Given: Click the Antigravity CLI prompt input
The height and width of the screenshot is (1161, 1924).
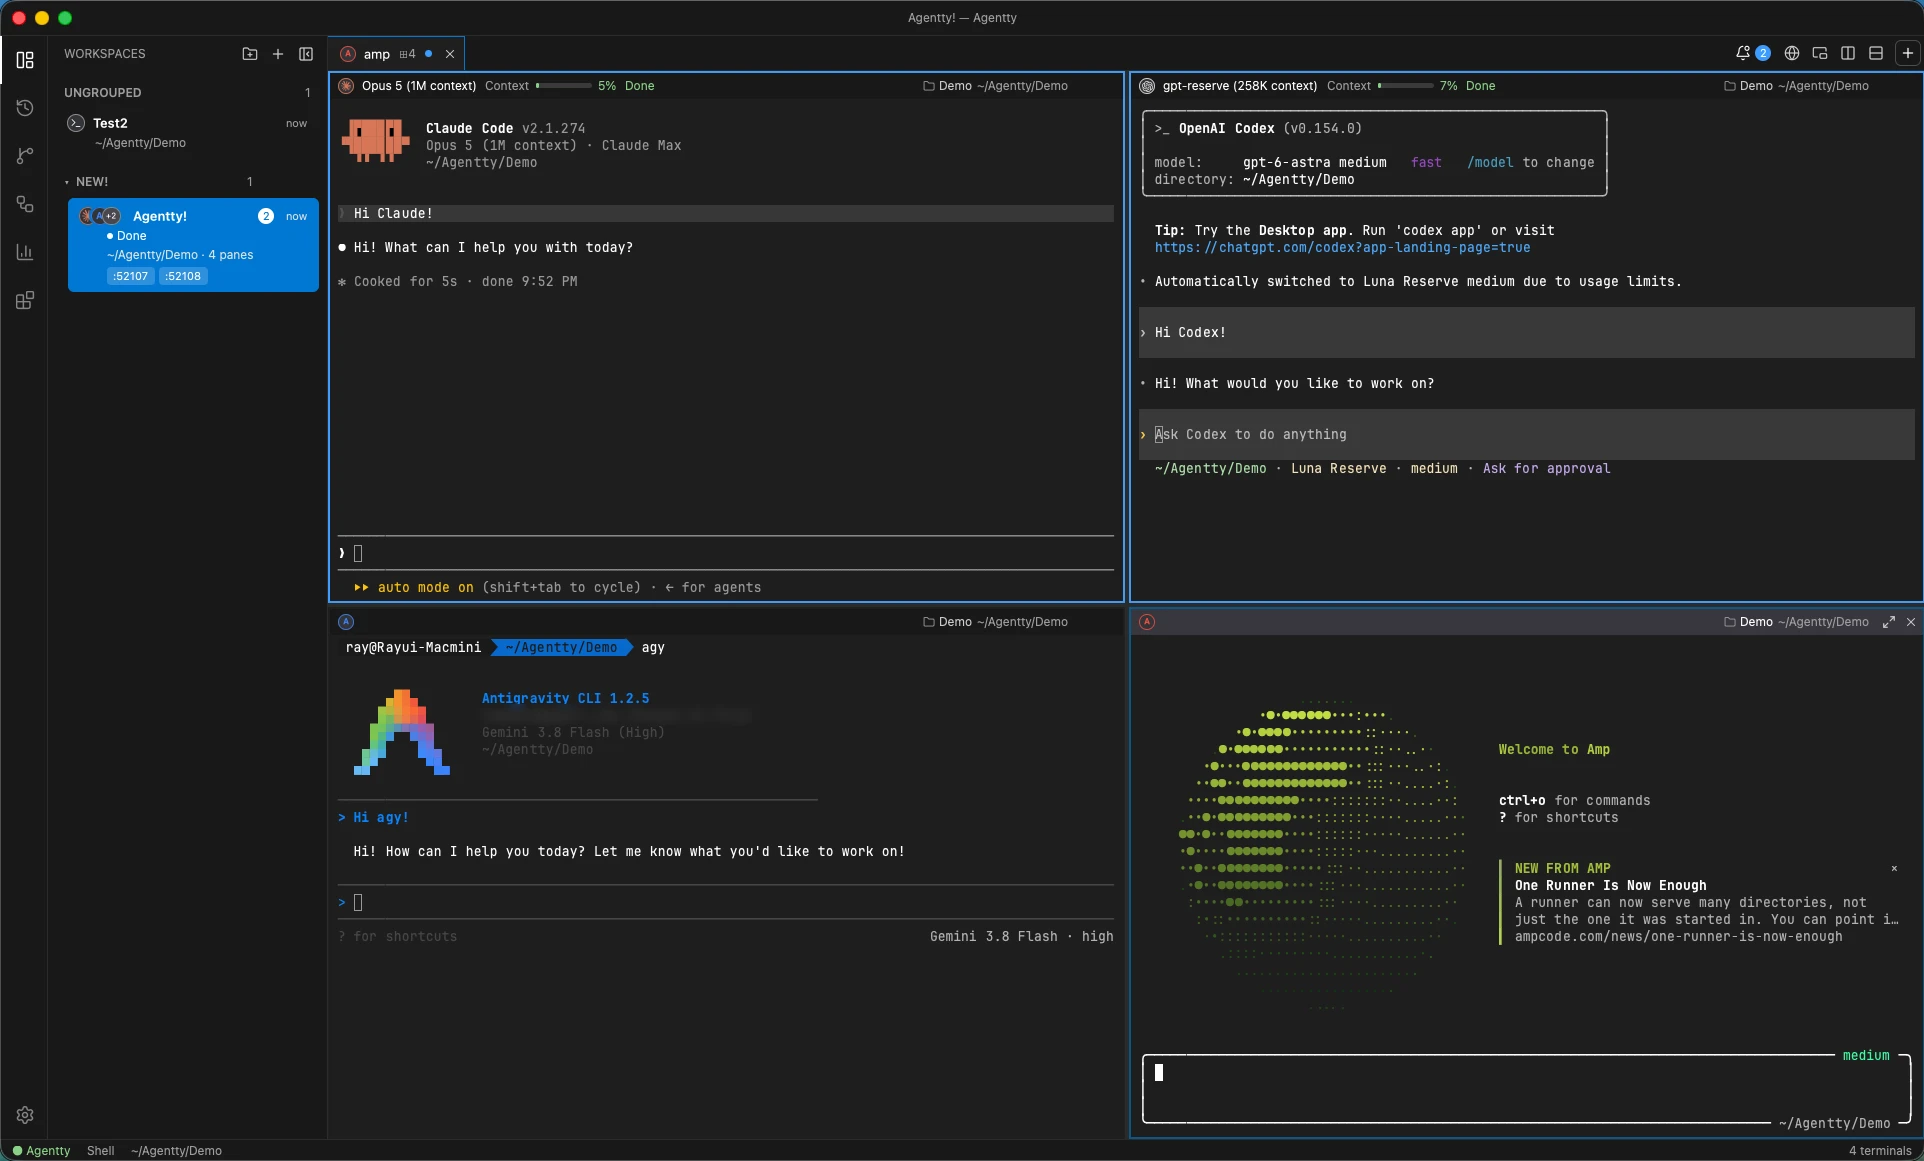Looking at the screenshot, I should pyautogui.click(x=726, y=902).
